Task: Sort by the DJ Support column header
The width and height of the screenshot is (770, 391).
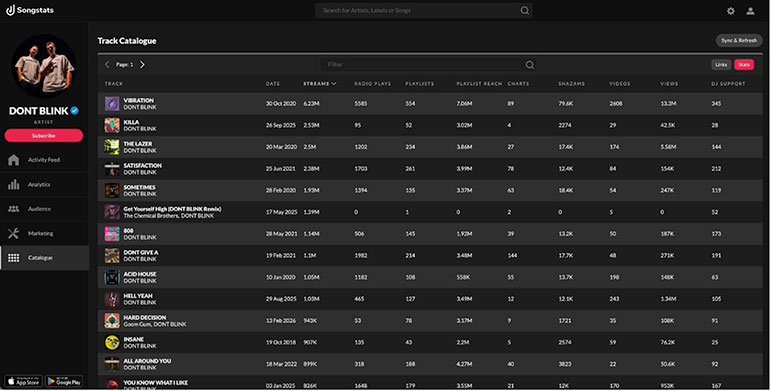Action: coord(728,84)
